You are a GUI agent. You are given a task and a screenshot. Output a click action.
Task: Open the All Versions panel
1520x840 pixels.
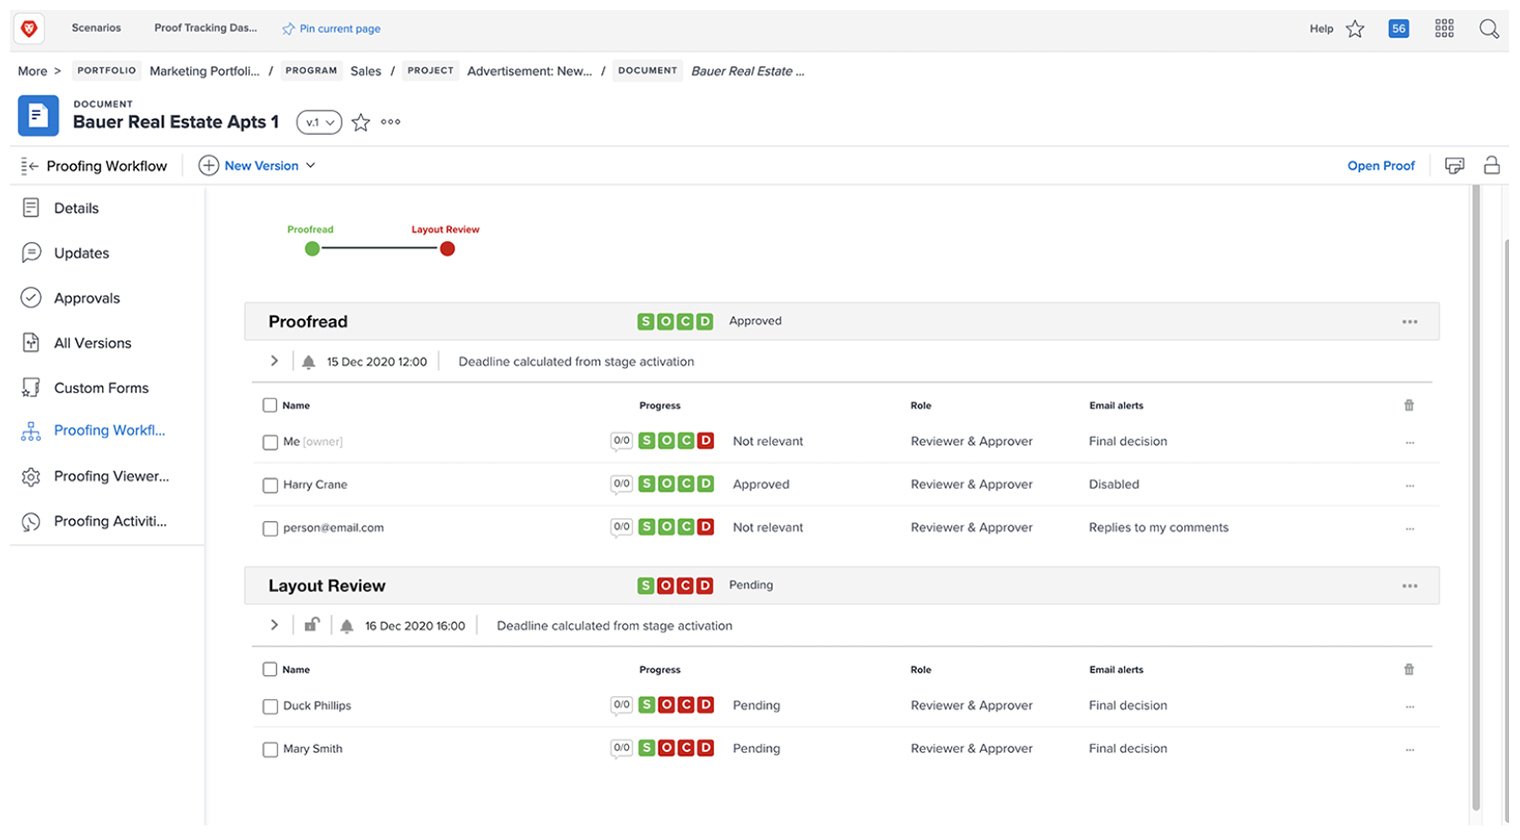tap(93, 342)
